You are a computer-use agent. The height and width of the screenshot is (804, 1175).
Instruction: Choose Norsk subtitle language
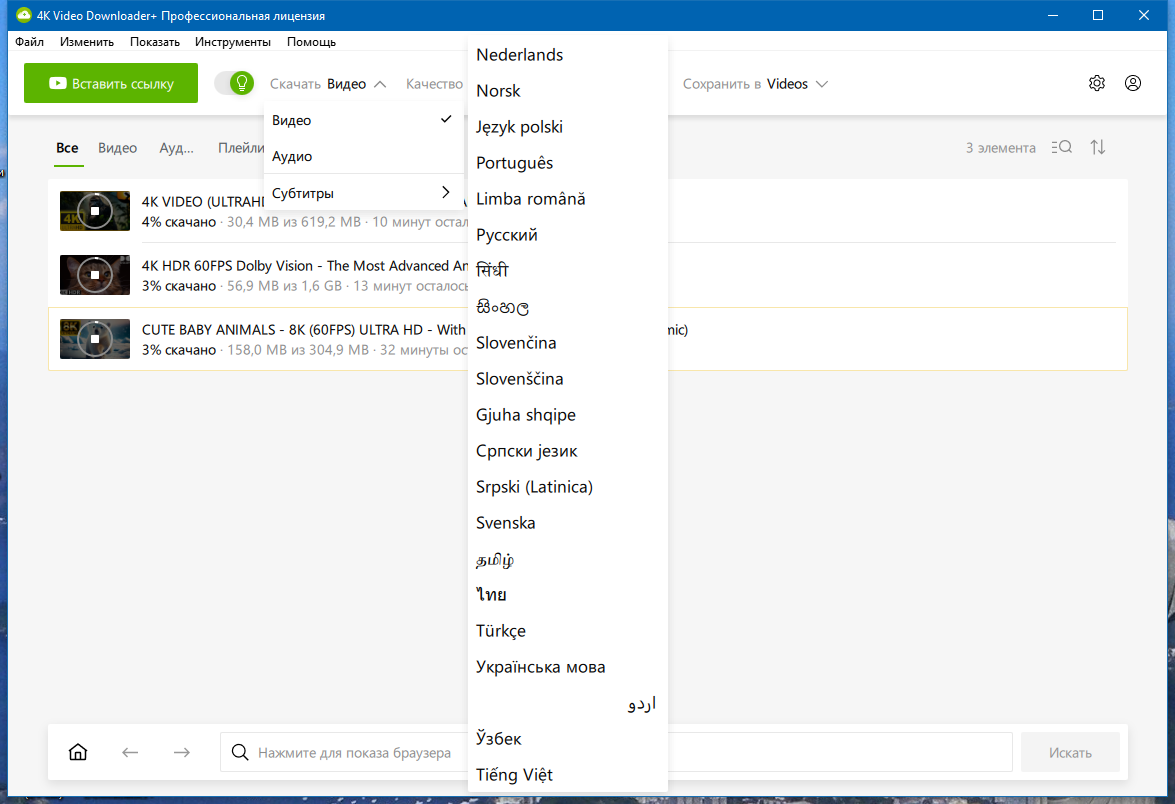point(567,91)
